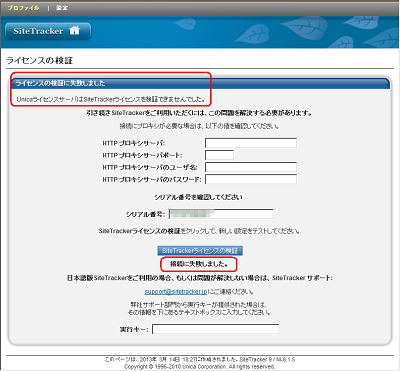The height and width of the screenshot is (371, 400).
Task: Click the SiteTracker logo button
Action: [48, 31]
